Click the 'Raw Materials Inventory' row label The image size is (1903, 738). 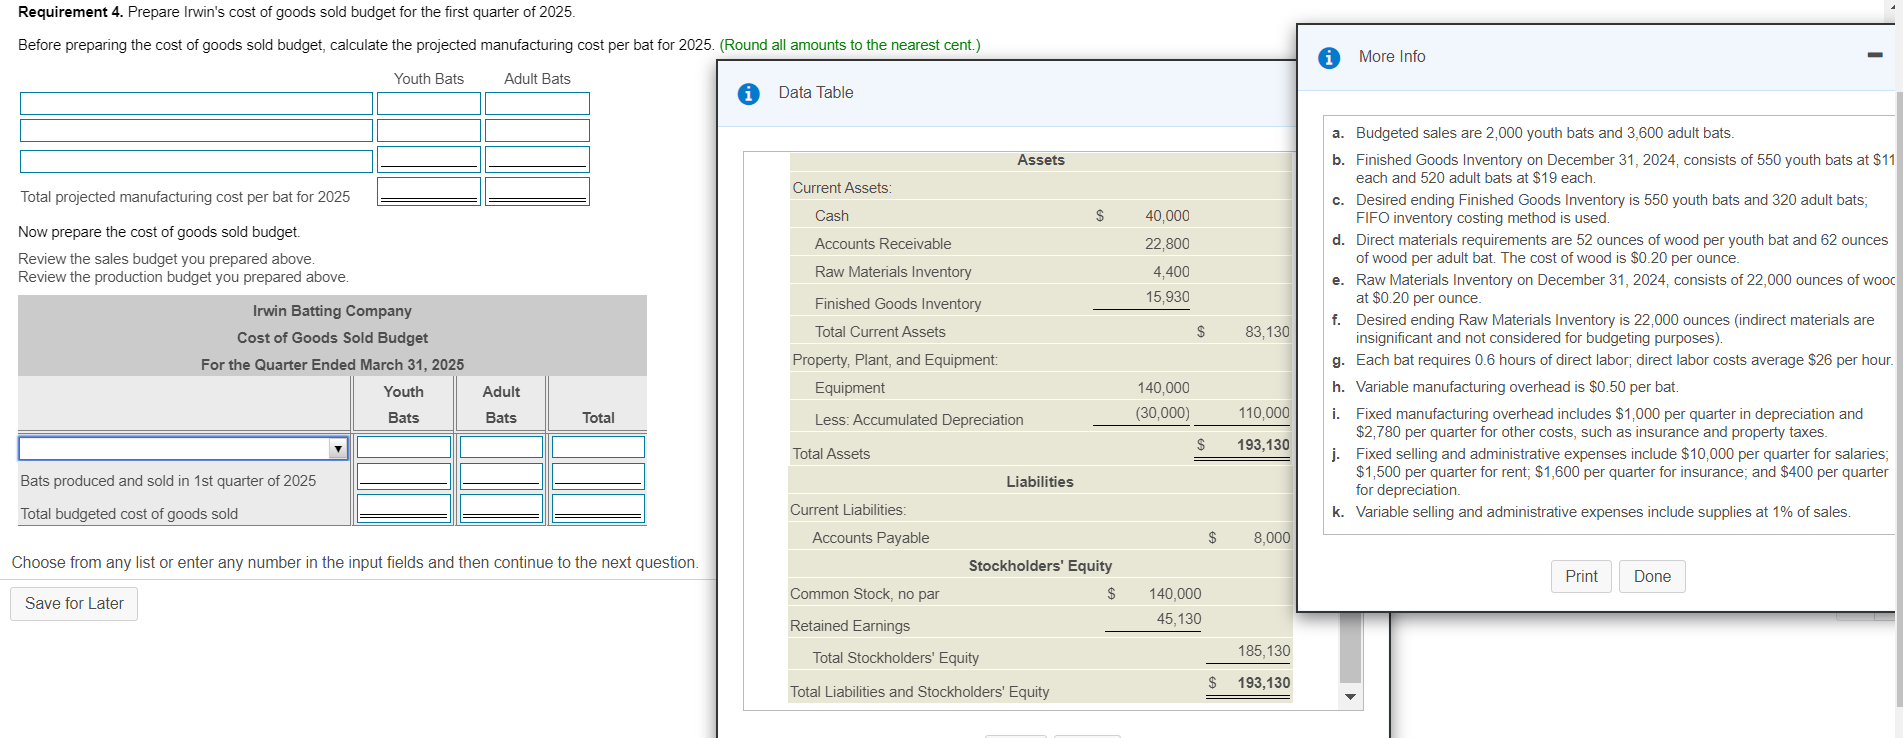click(892, 272)
